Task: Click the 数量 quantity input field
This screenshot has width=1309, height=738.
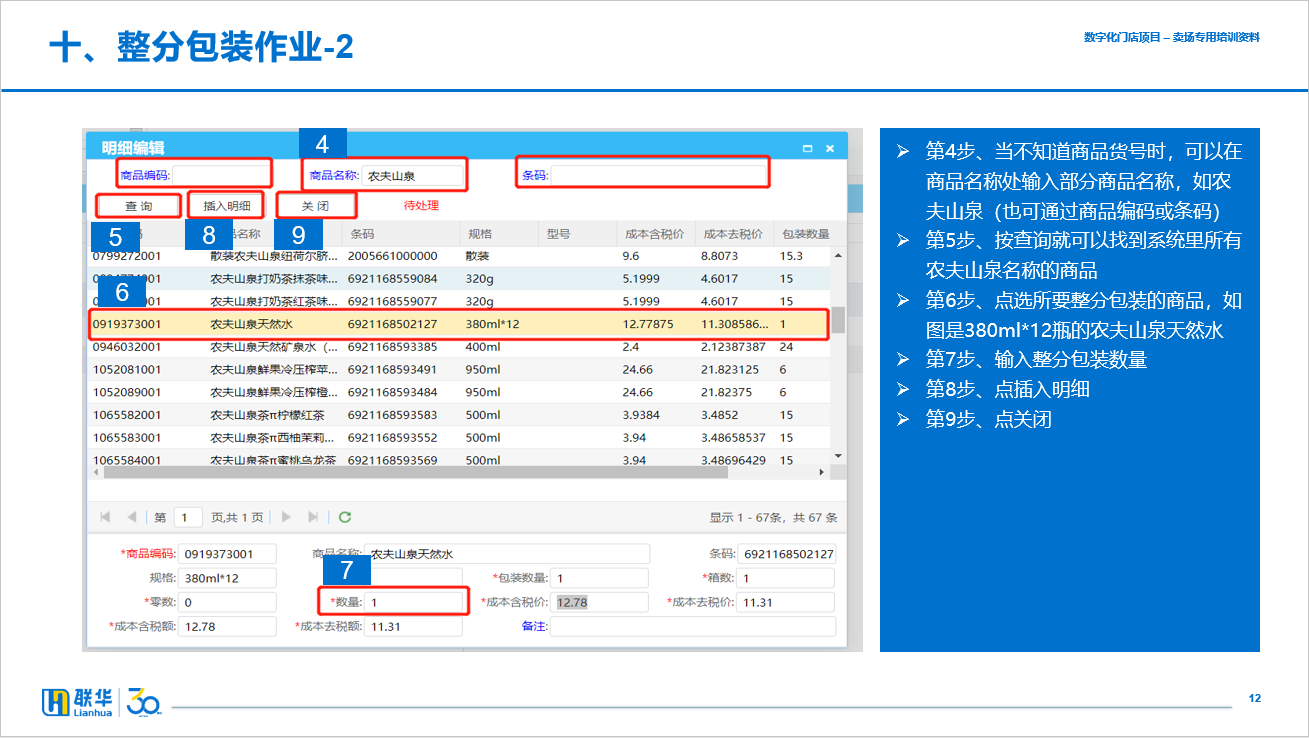Action: tap(414, 602)
